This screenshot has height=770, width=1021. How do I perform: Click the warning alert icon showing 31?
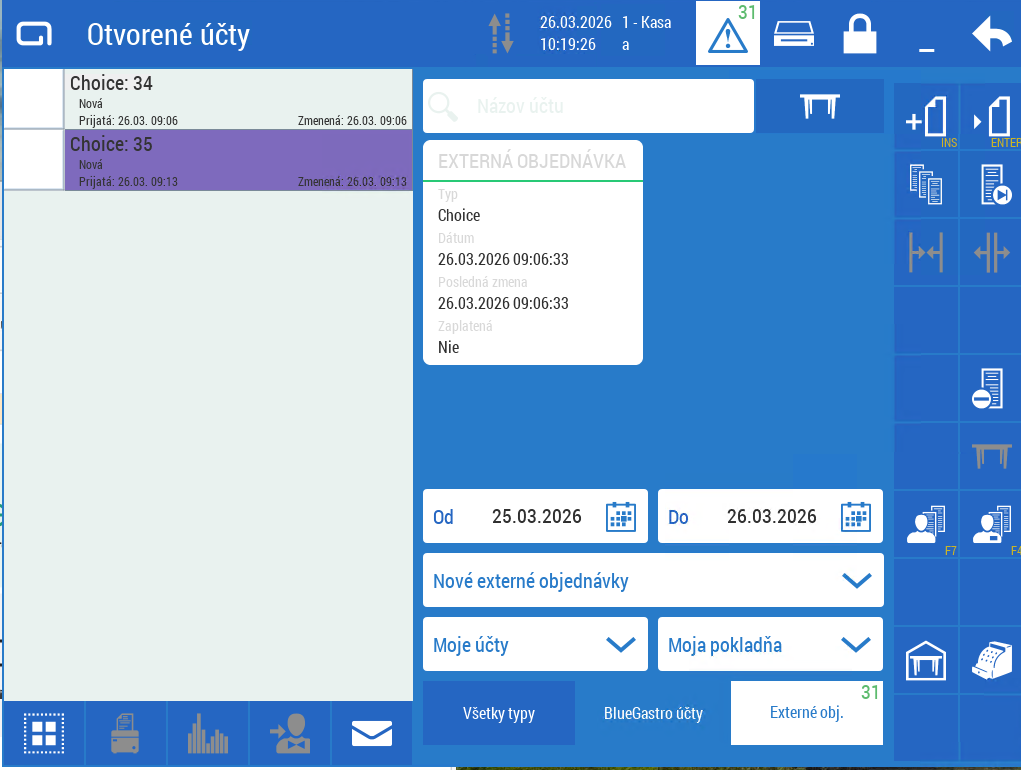coord(727,34)
